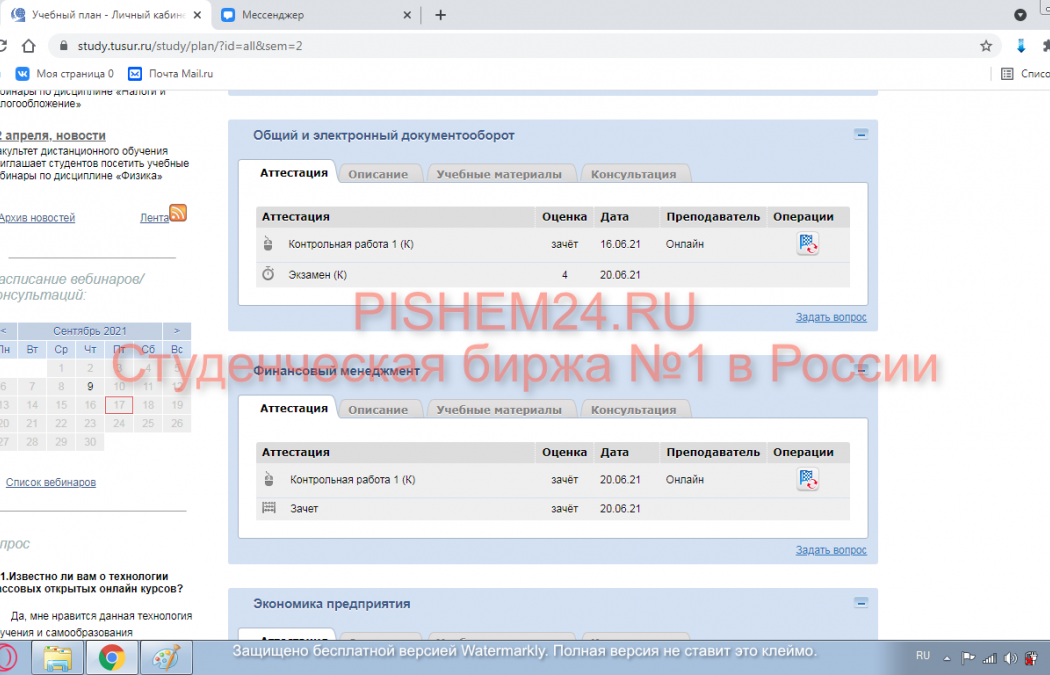The height and width of the screenshot is (675, 1050).
Task: Collapse the Финансовый менеджмент panel
Action: [x=860, y=370]
